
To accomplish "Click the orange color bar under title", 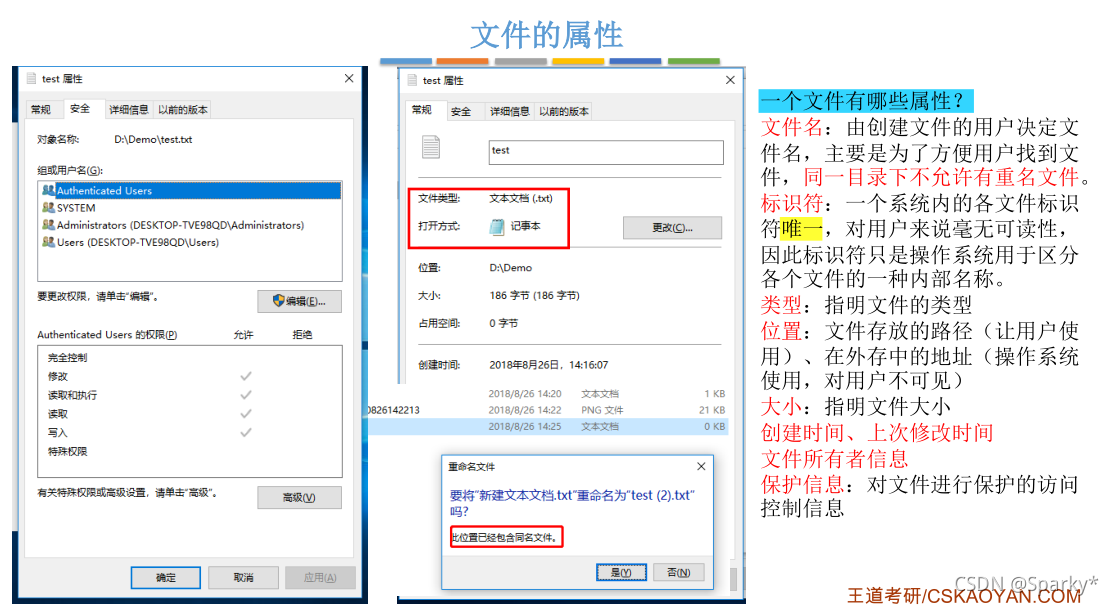I will pyautogui.click(x=463, y=62).
